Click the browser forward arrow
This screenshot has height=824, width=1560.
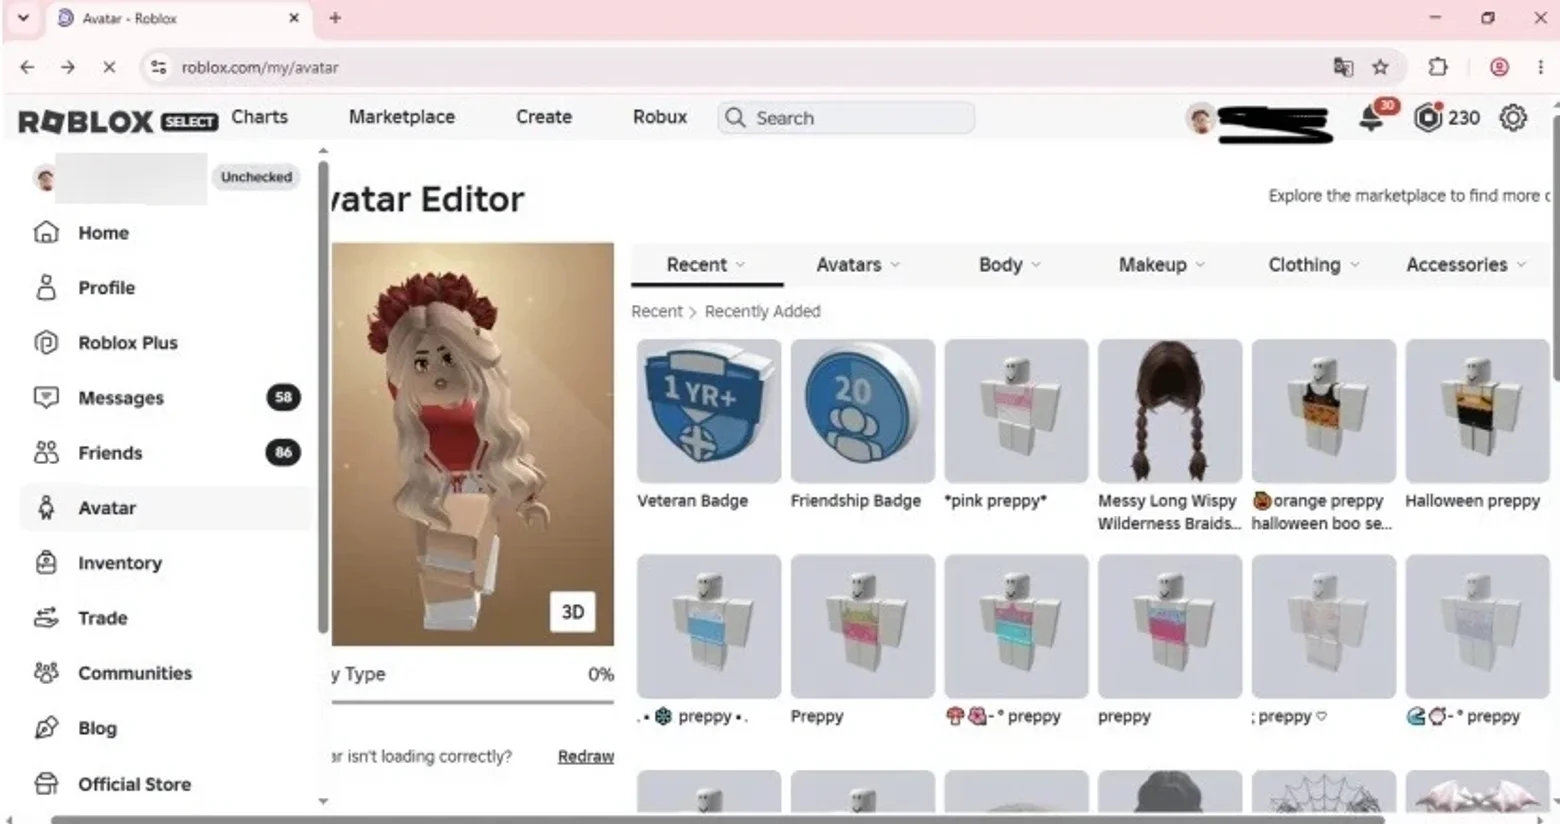[x=68, y=67]
